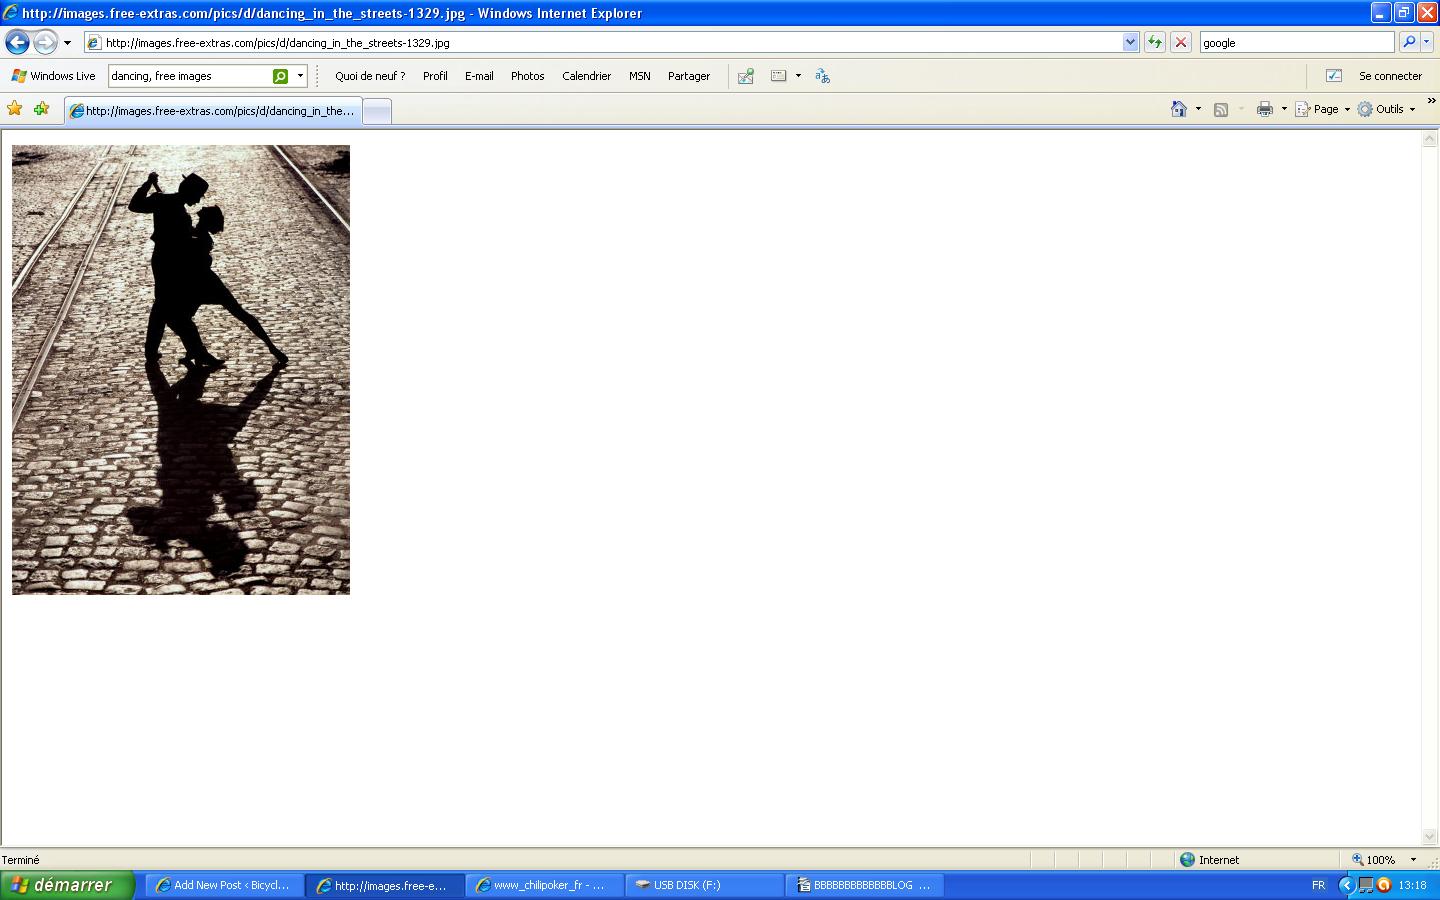Image resolution: width=1440 pixels, height=900 pixels.
Task: Expand the address bar history dropdown
Action: click(x=1130, y=43)
